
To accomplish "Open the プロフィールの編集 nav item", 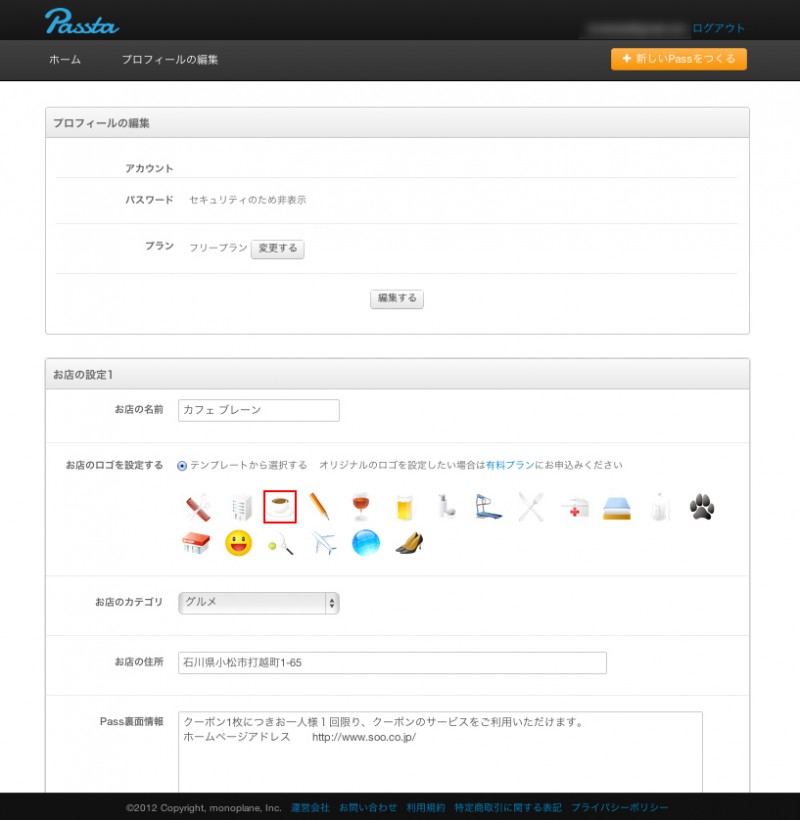I will click(170, 60).
